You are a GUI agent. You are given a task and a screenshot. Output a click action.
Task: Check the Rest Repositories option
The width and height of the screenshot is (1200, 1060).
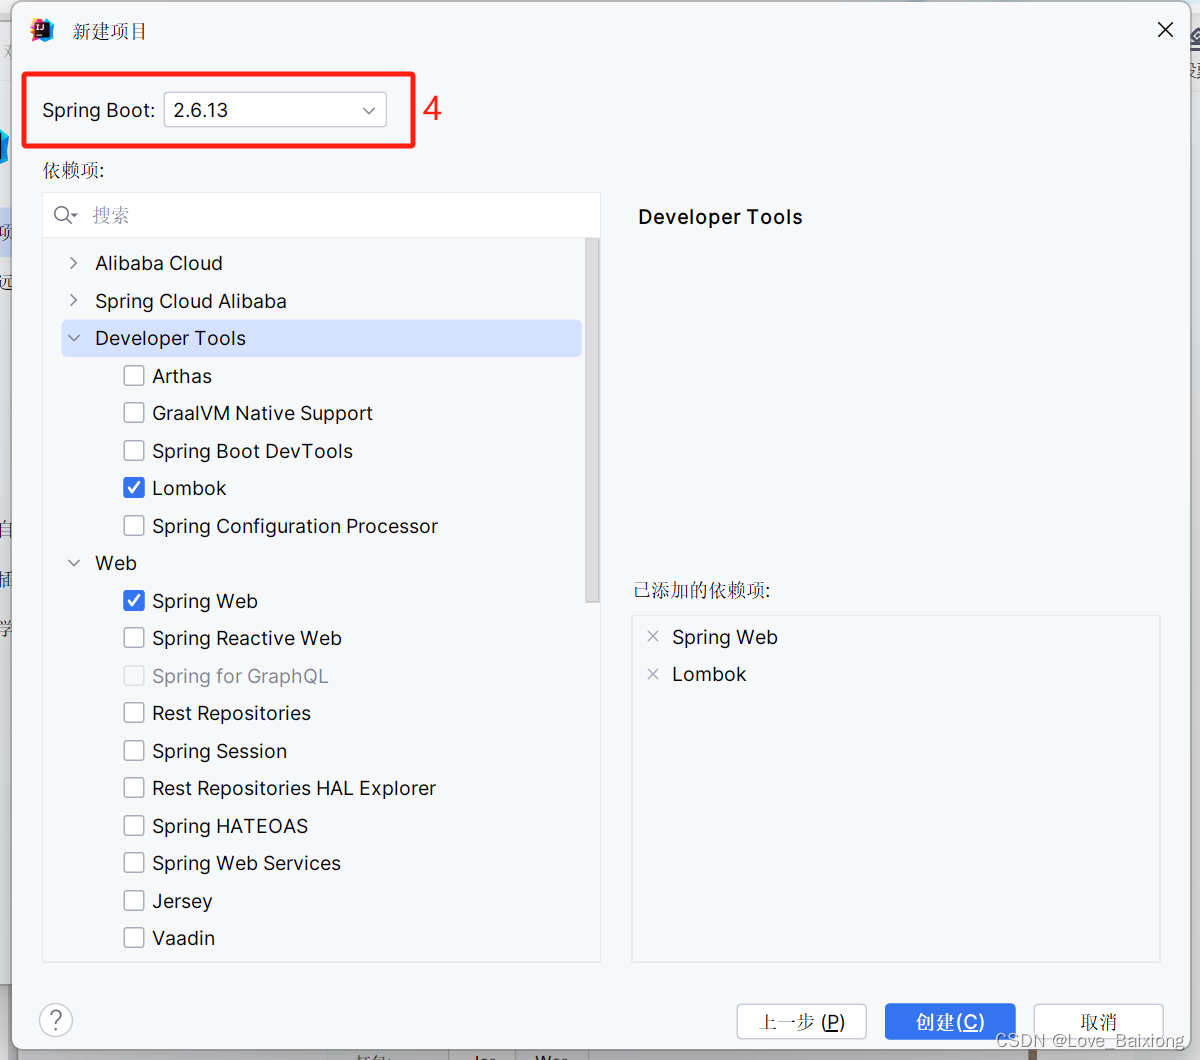click(134, 713)
